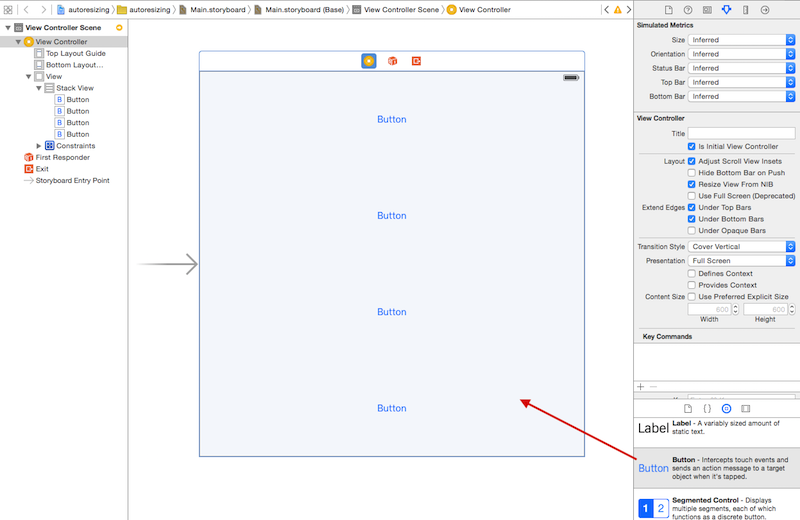
Task: Collapse the View node disclosure triangle
Action: click(29, 77)
